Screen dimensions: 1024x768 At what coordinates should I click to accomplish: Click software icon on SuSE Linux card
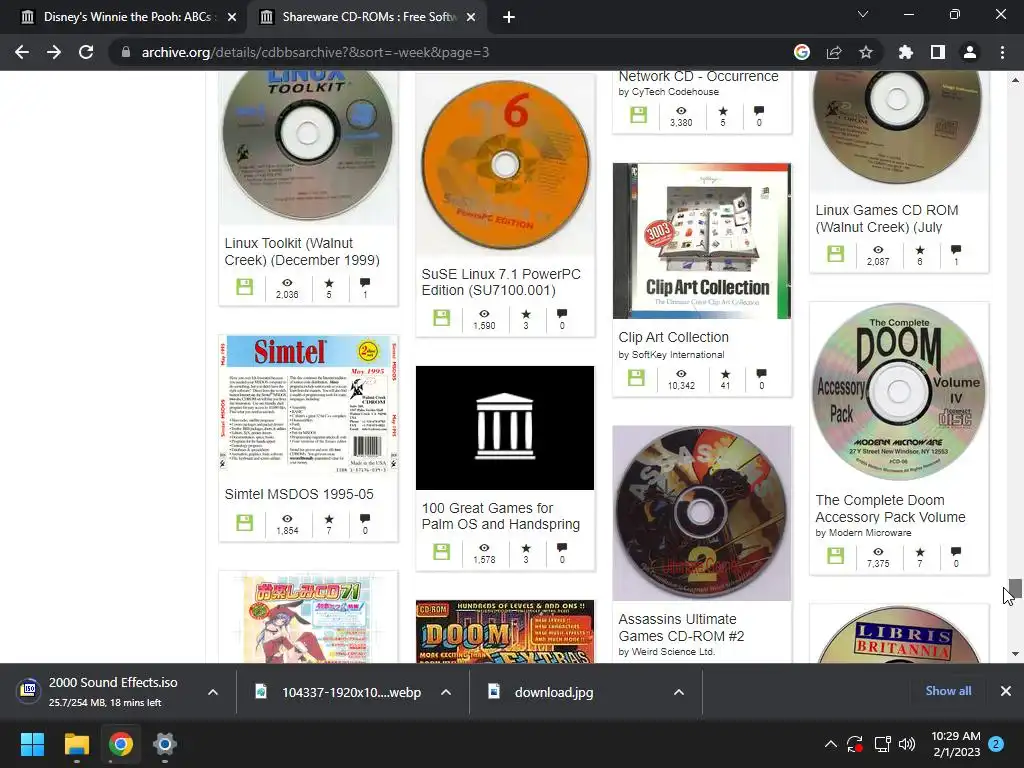(441, 317)
